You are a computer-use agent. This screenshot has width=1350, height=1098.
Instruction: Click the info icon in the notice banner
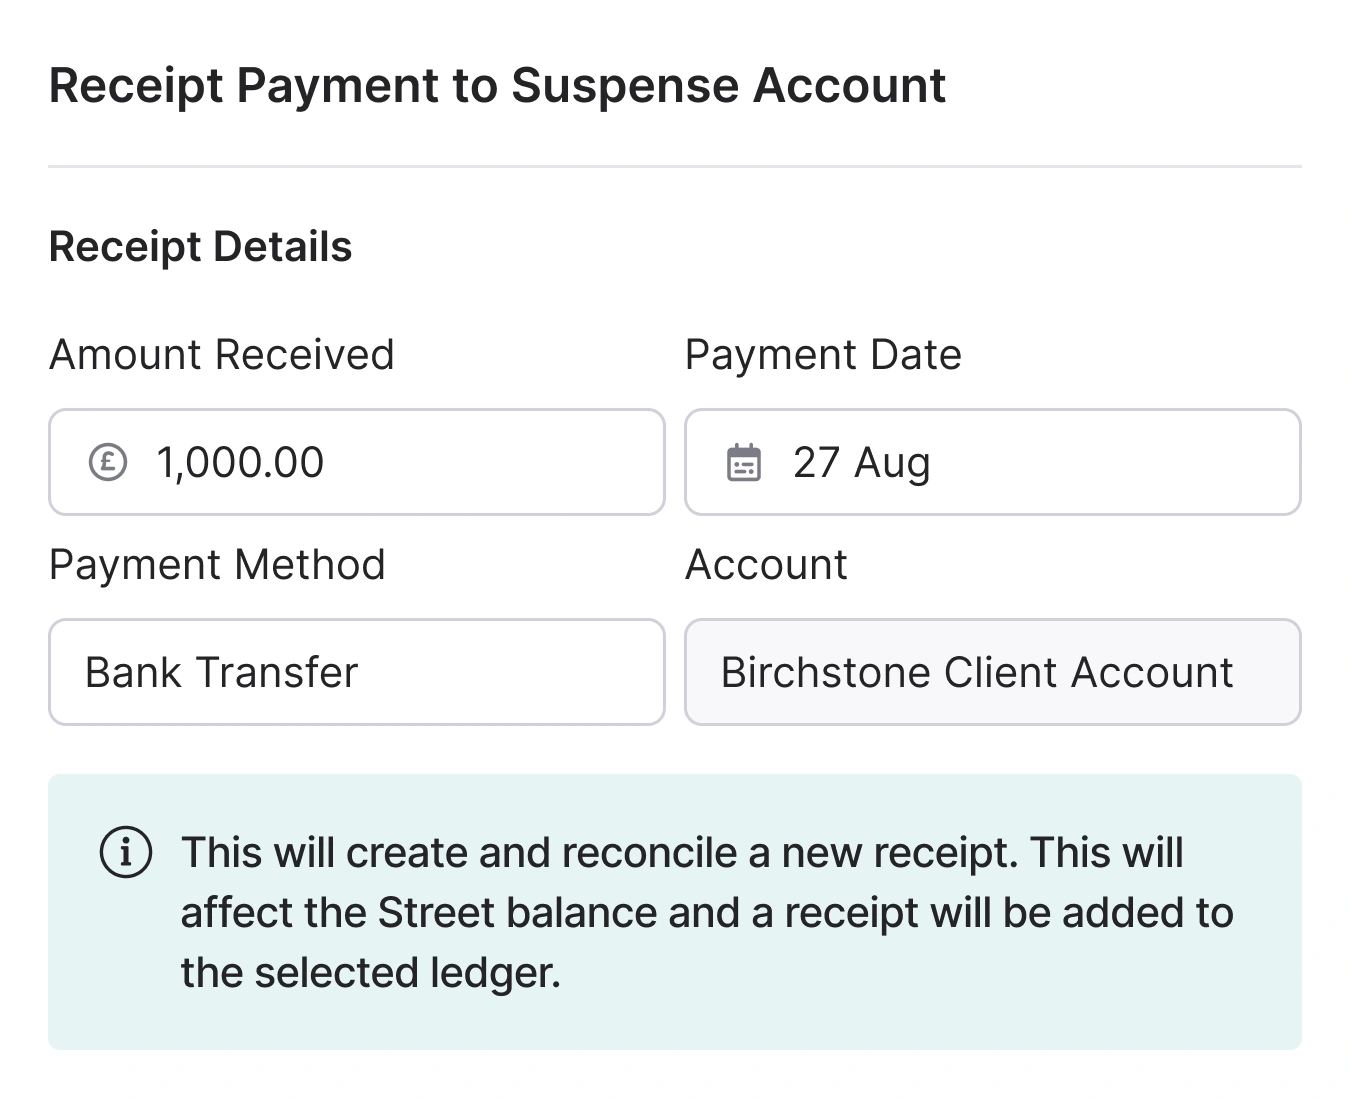(x=126, y=853)
